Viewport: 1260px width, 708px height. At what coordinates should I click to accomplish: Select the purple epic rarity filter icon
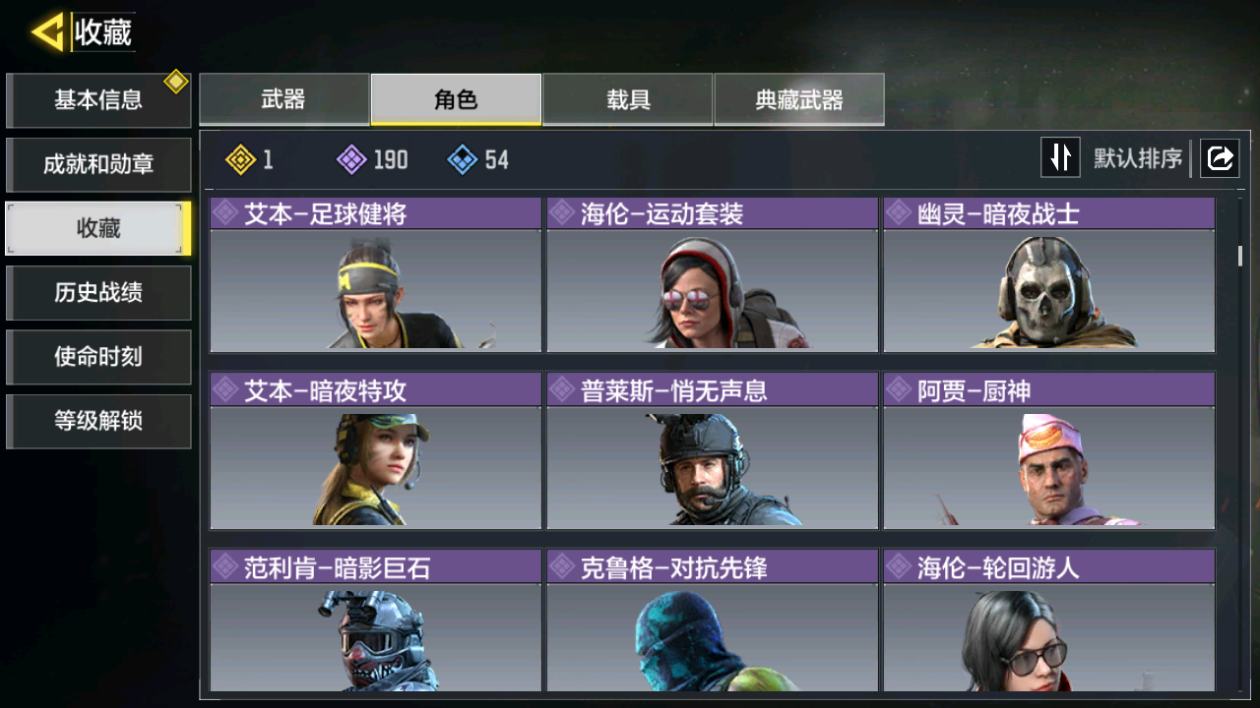pyautogui.click(x=352, y=159)
